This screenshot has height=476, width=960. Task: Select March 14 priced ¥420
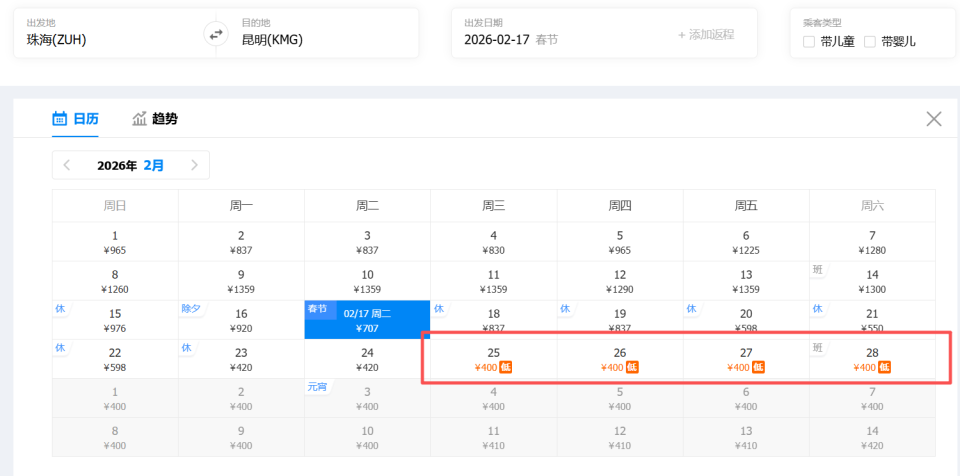[x=872, y=438]
